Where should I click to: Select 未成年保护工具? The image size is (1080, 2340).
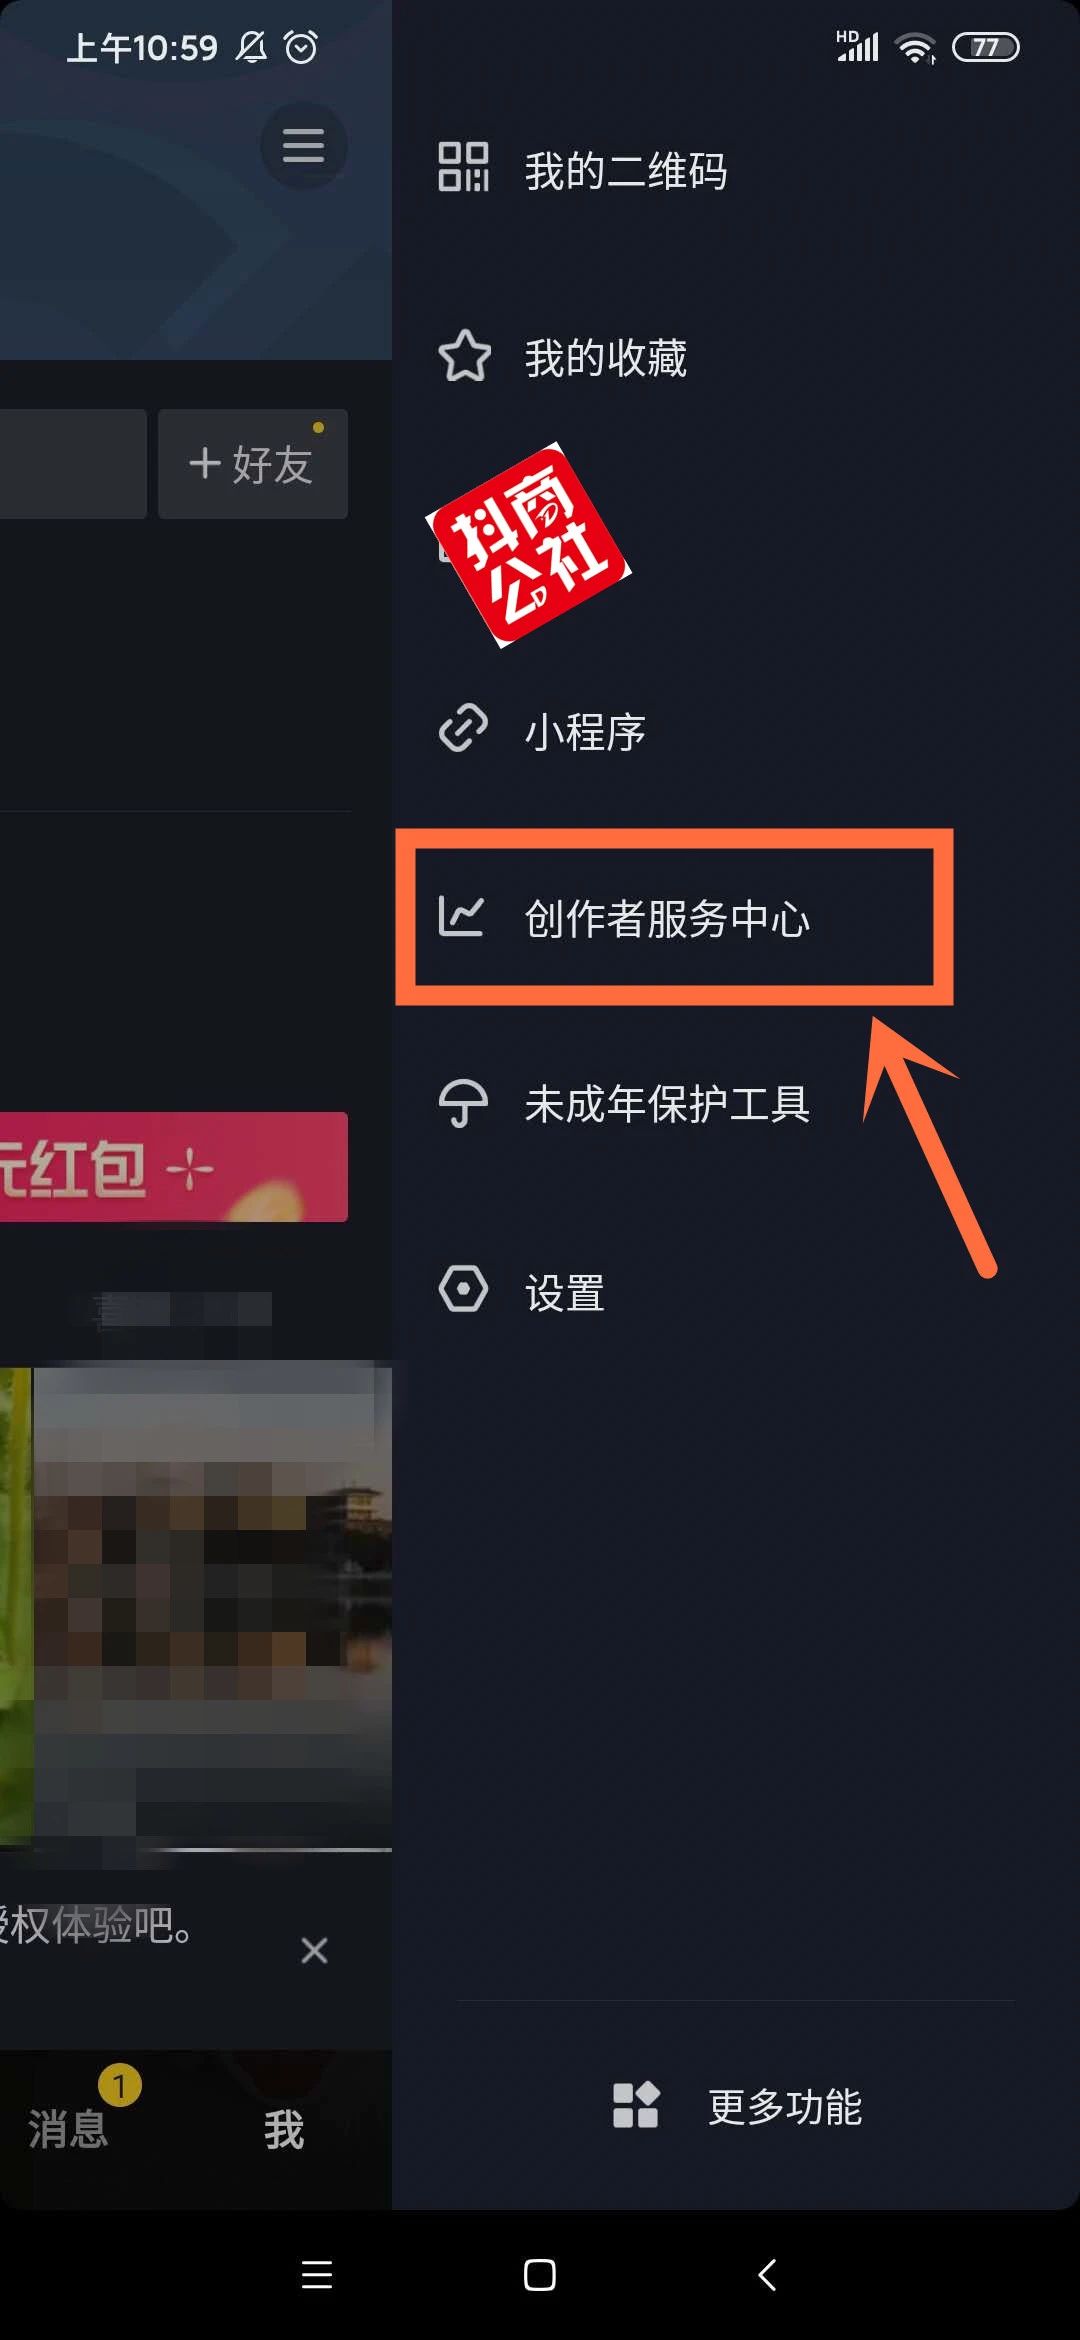(667, 1105)
